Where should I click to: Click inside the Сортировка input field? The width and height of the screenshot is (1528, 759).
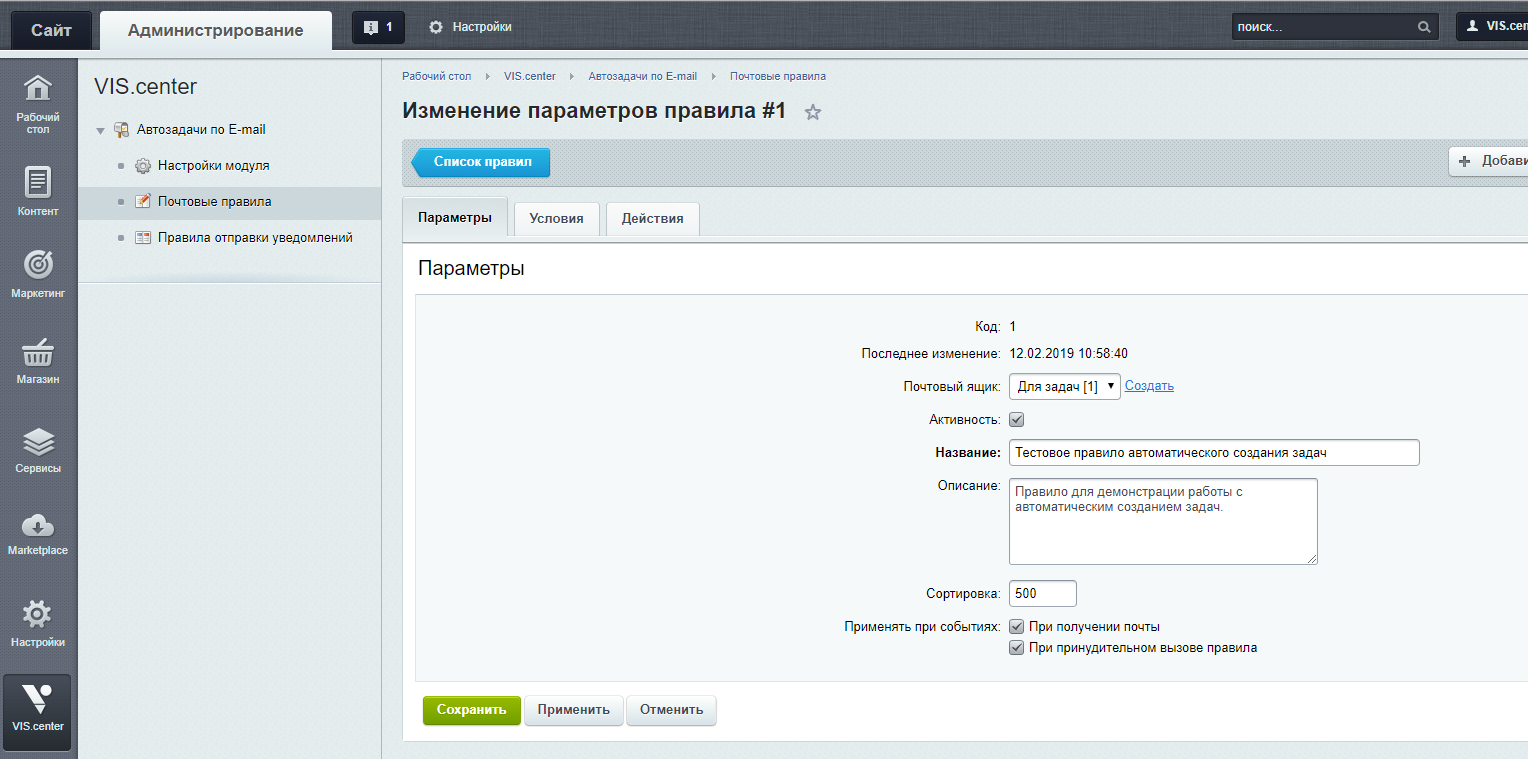click(x=1042, y=593)
